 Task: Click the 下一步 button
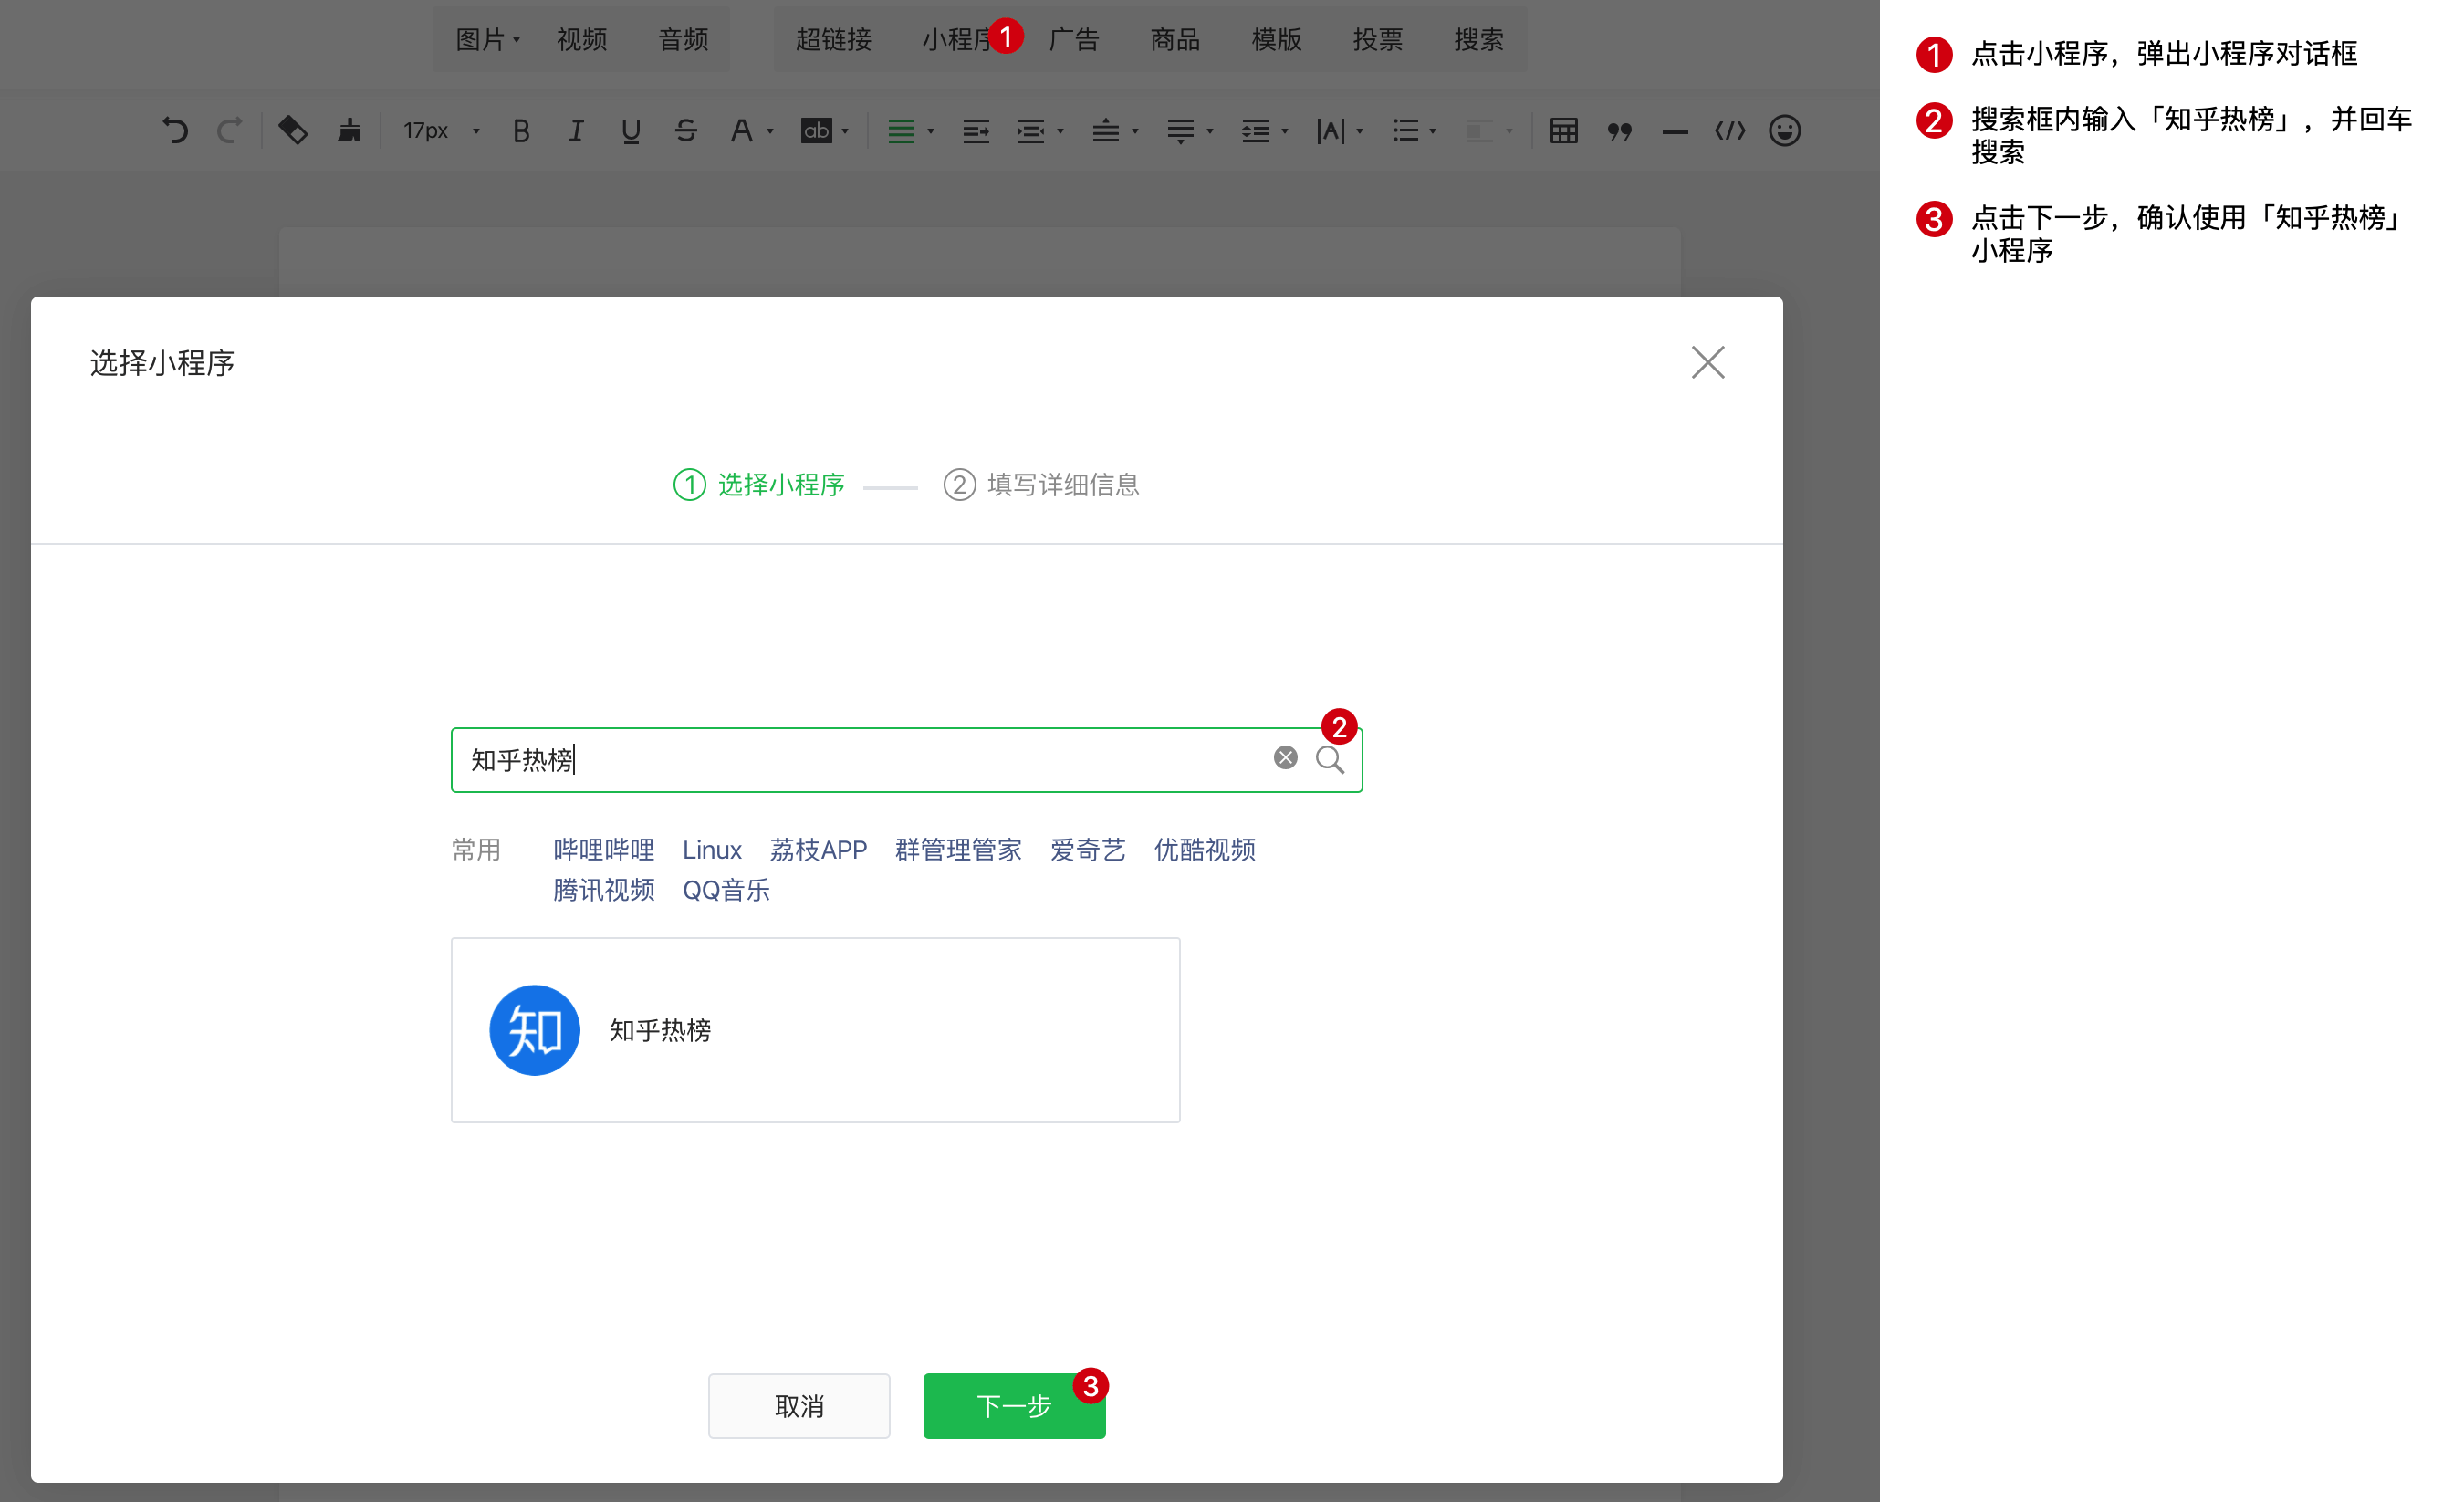point(1014,1406)
